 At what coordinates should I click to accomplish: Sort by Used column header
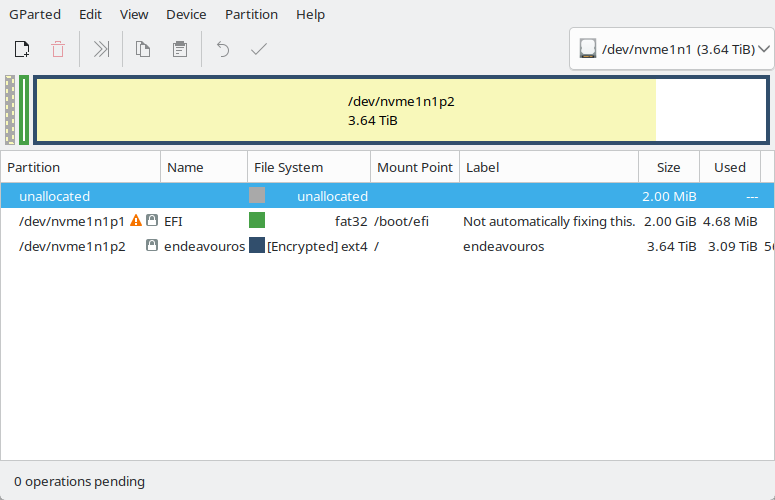[730, 167]
